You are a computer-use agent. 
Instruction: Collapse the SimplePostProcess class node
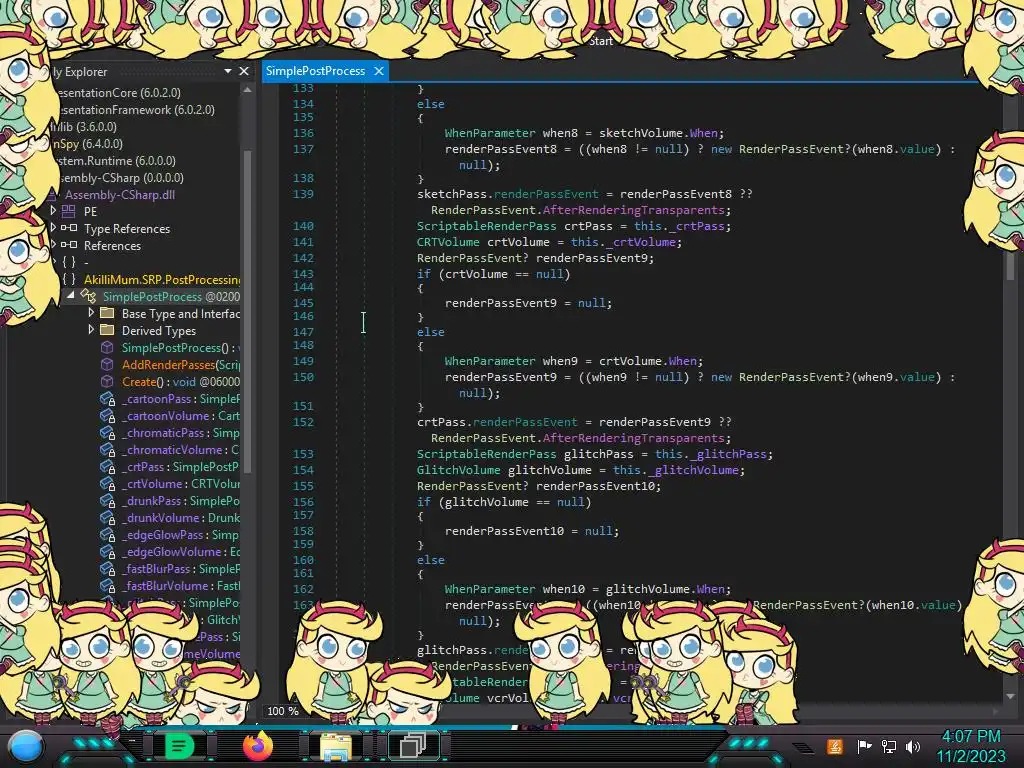[71, 296]
